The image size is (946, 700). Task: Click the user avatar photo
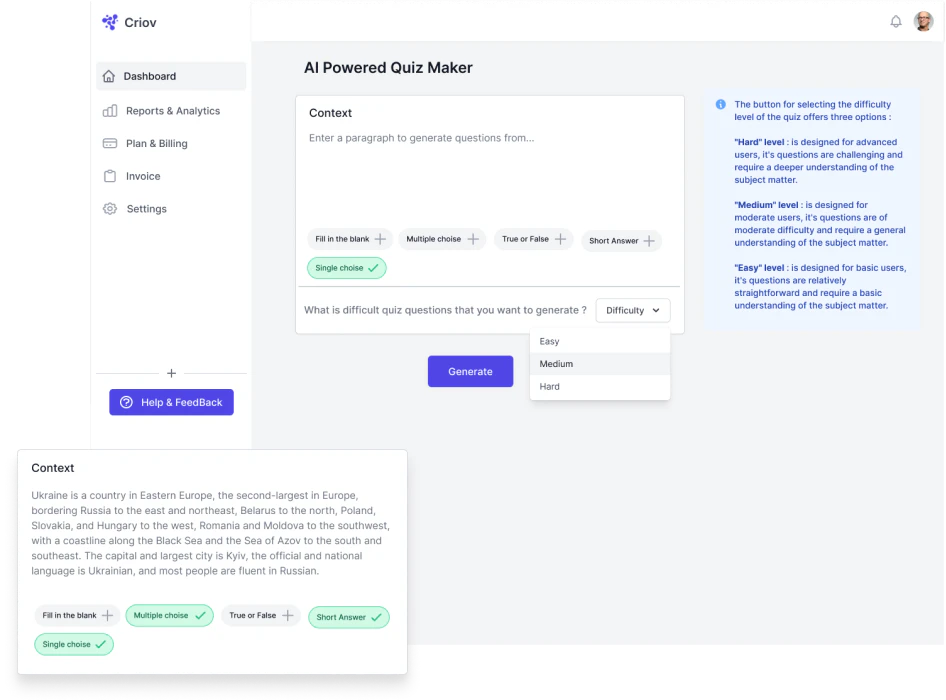coord(923,20)
